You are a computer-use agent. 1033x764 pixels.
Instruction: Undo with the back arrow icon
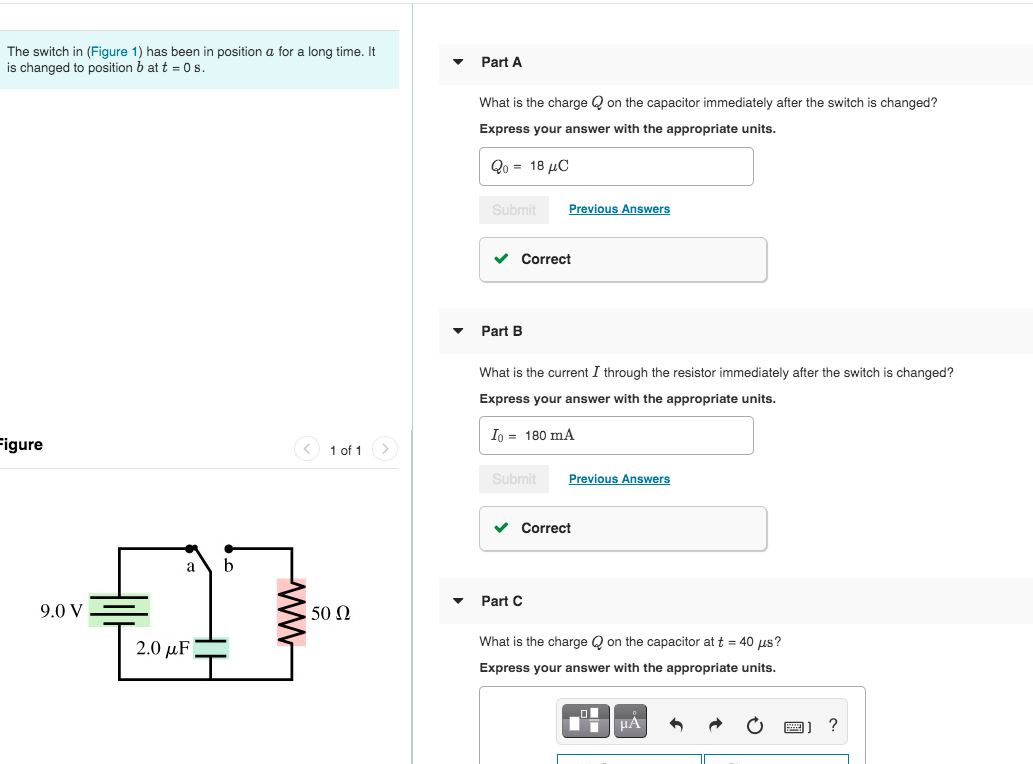coord(676,724)
